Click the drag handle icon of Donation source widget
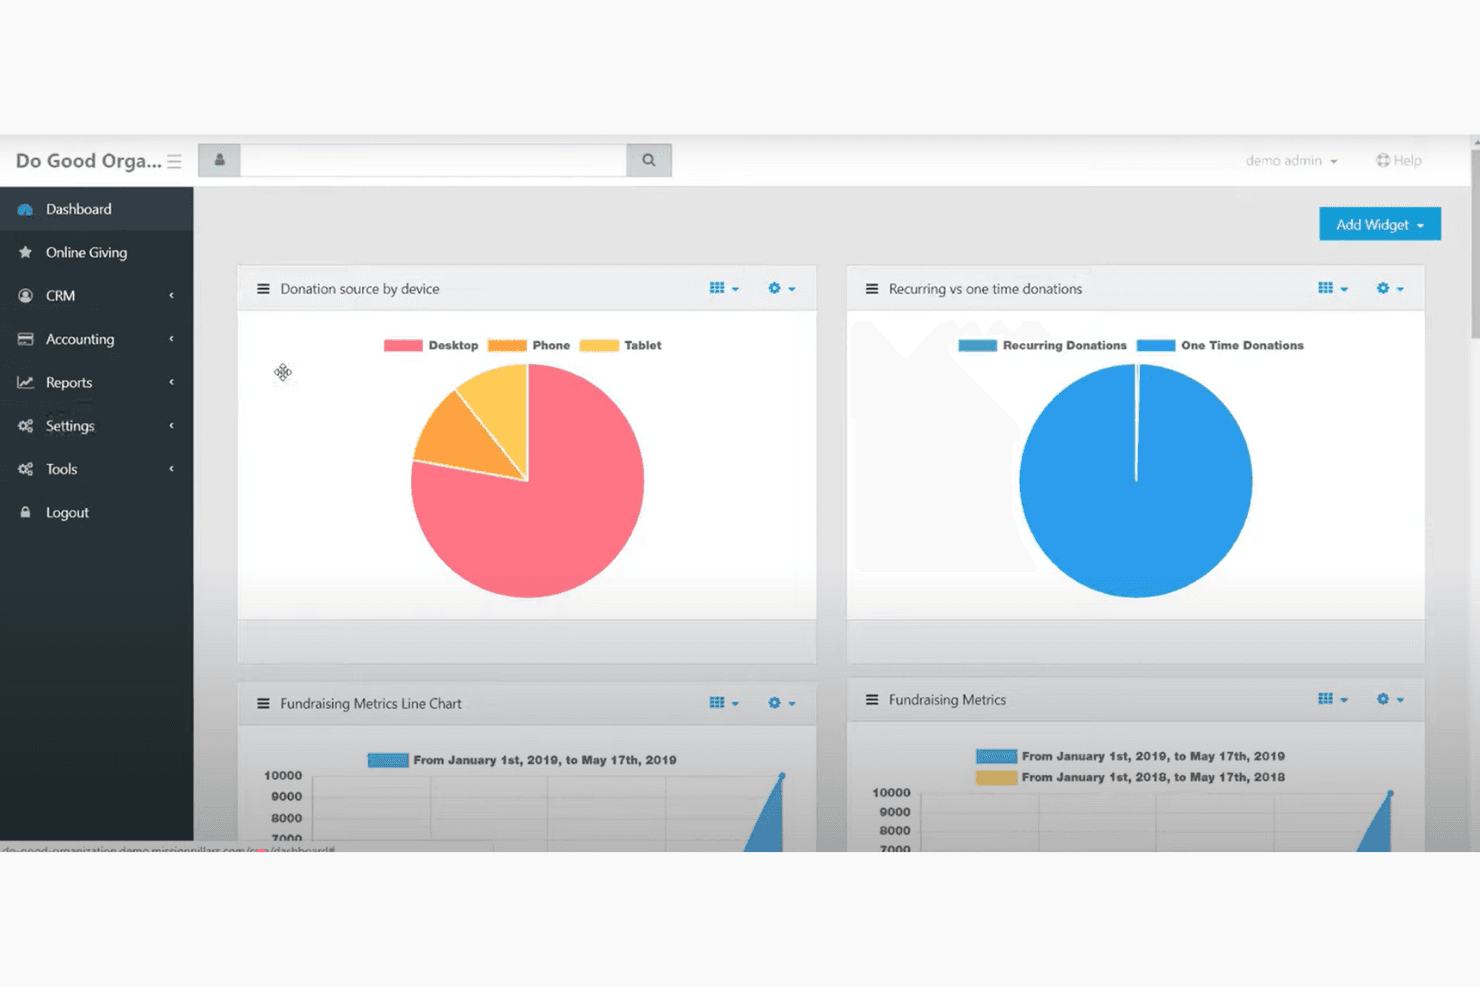This screenshot has width=1480, height=987. (x=263, y=289)
